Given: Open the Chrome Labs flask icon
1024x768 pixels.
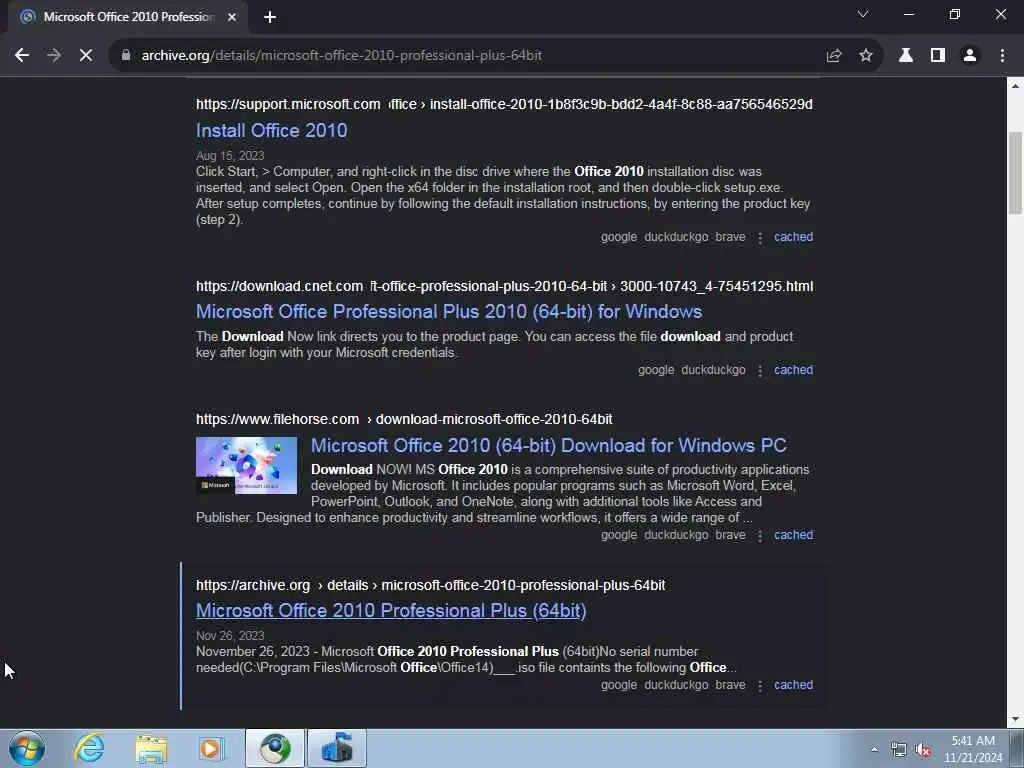Looking at the screenshot, I should click(x=906, y=56).
